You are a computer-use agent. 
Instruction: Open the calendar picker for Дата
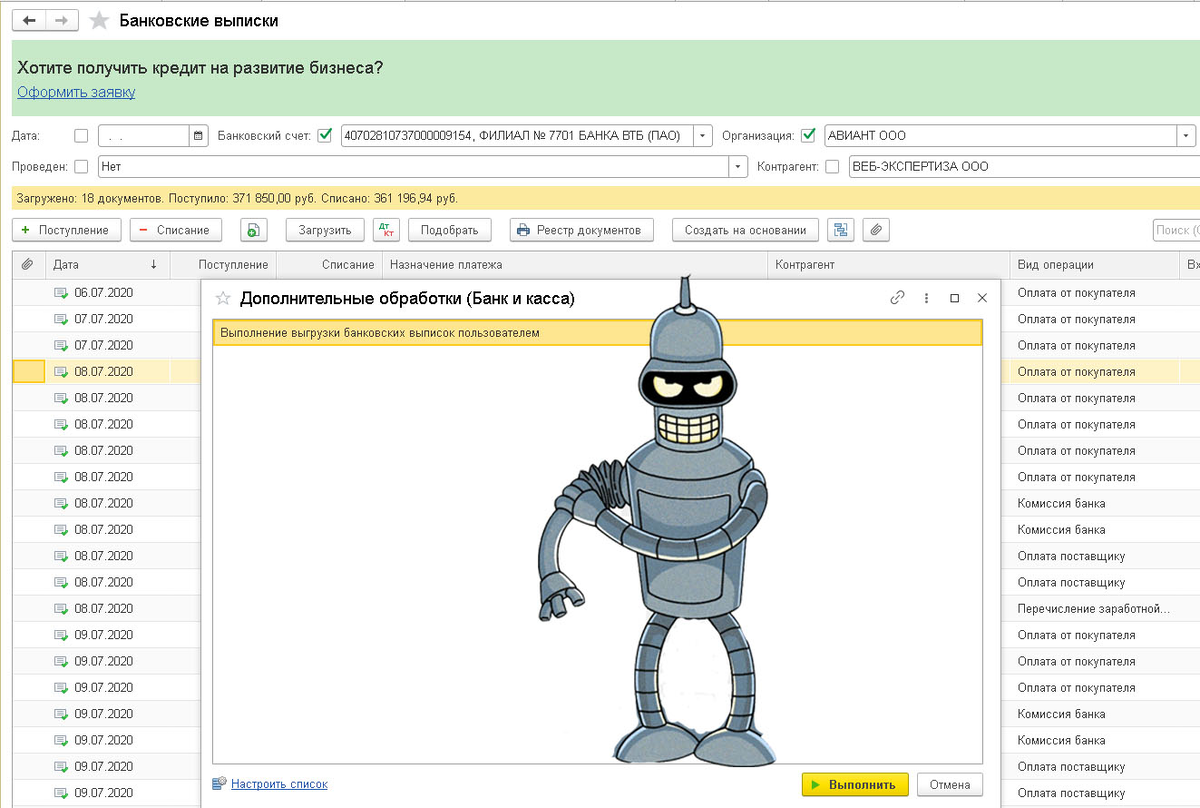(198, 136)
